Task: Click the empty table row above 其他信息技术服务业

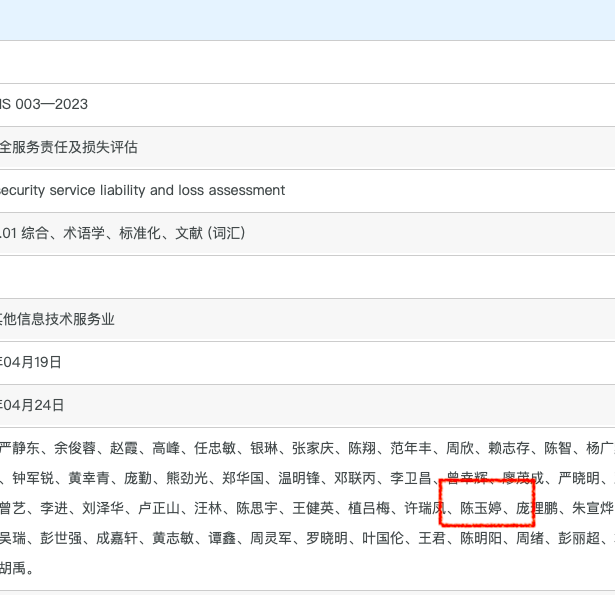Action: pyautogui.click(x=300, y=276)
